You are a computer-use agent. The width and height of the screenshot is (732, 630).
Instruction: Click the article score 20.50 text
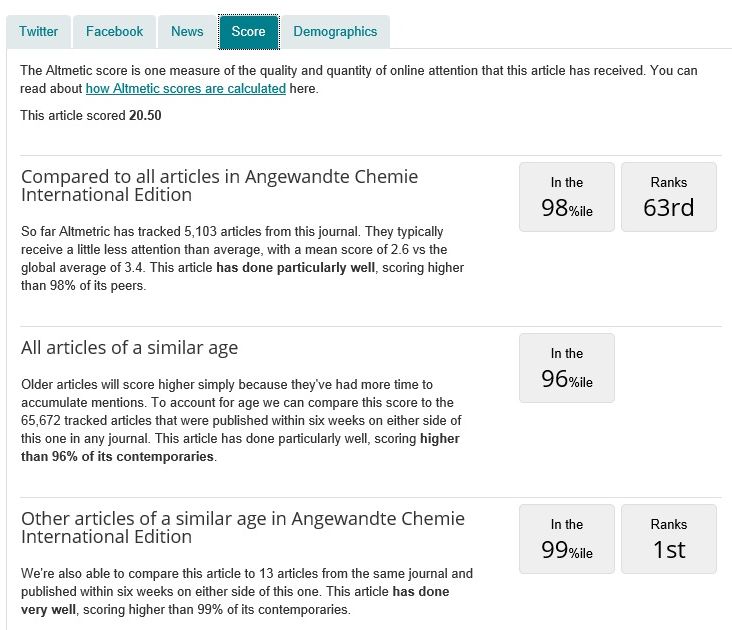point(145,115)
